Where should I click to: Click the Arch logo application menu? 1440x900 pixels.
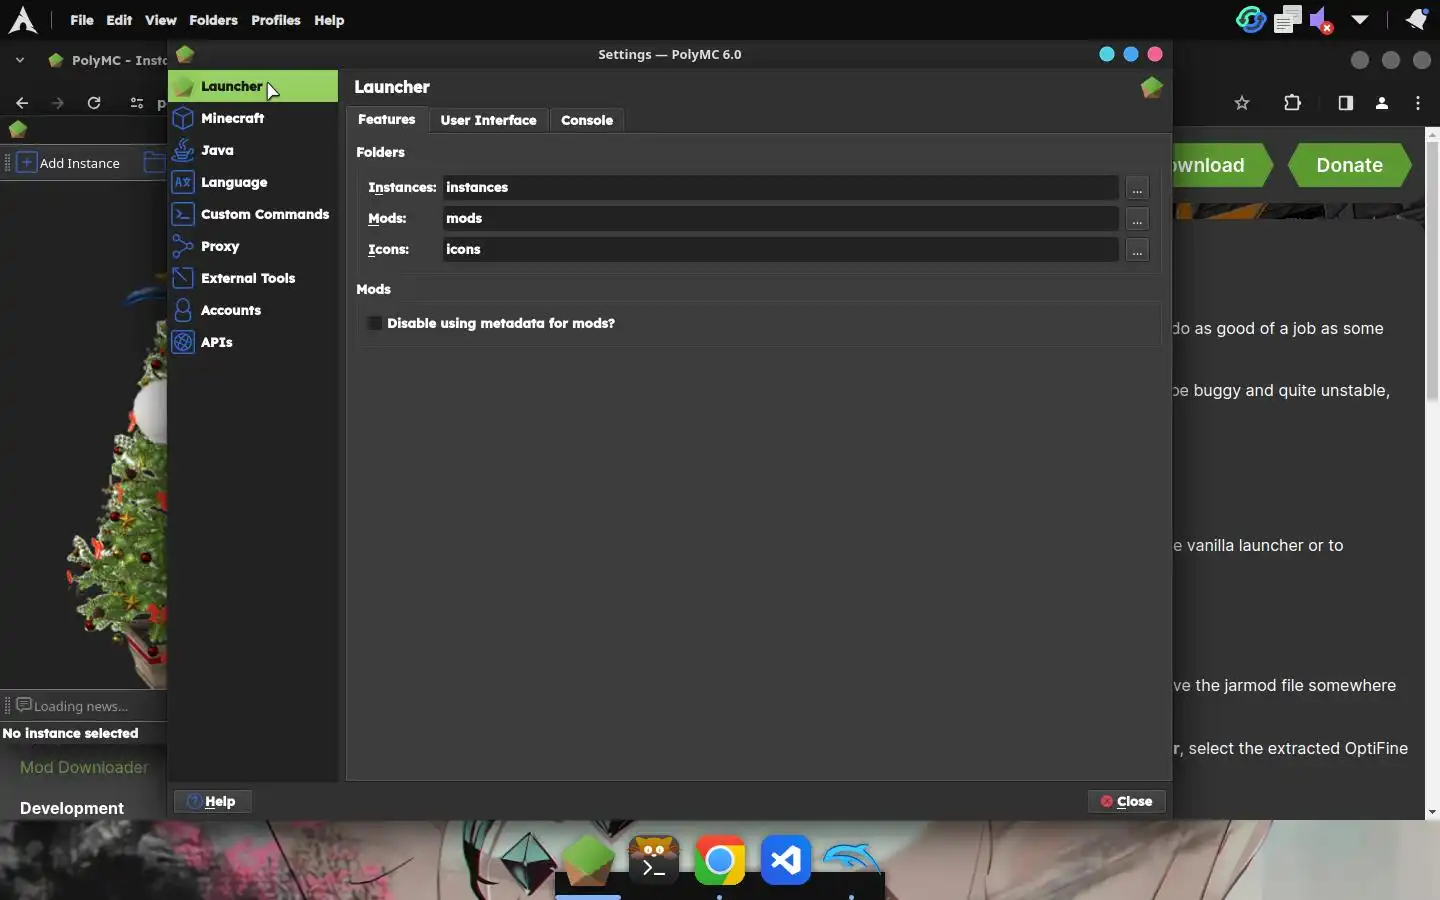22,20
